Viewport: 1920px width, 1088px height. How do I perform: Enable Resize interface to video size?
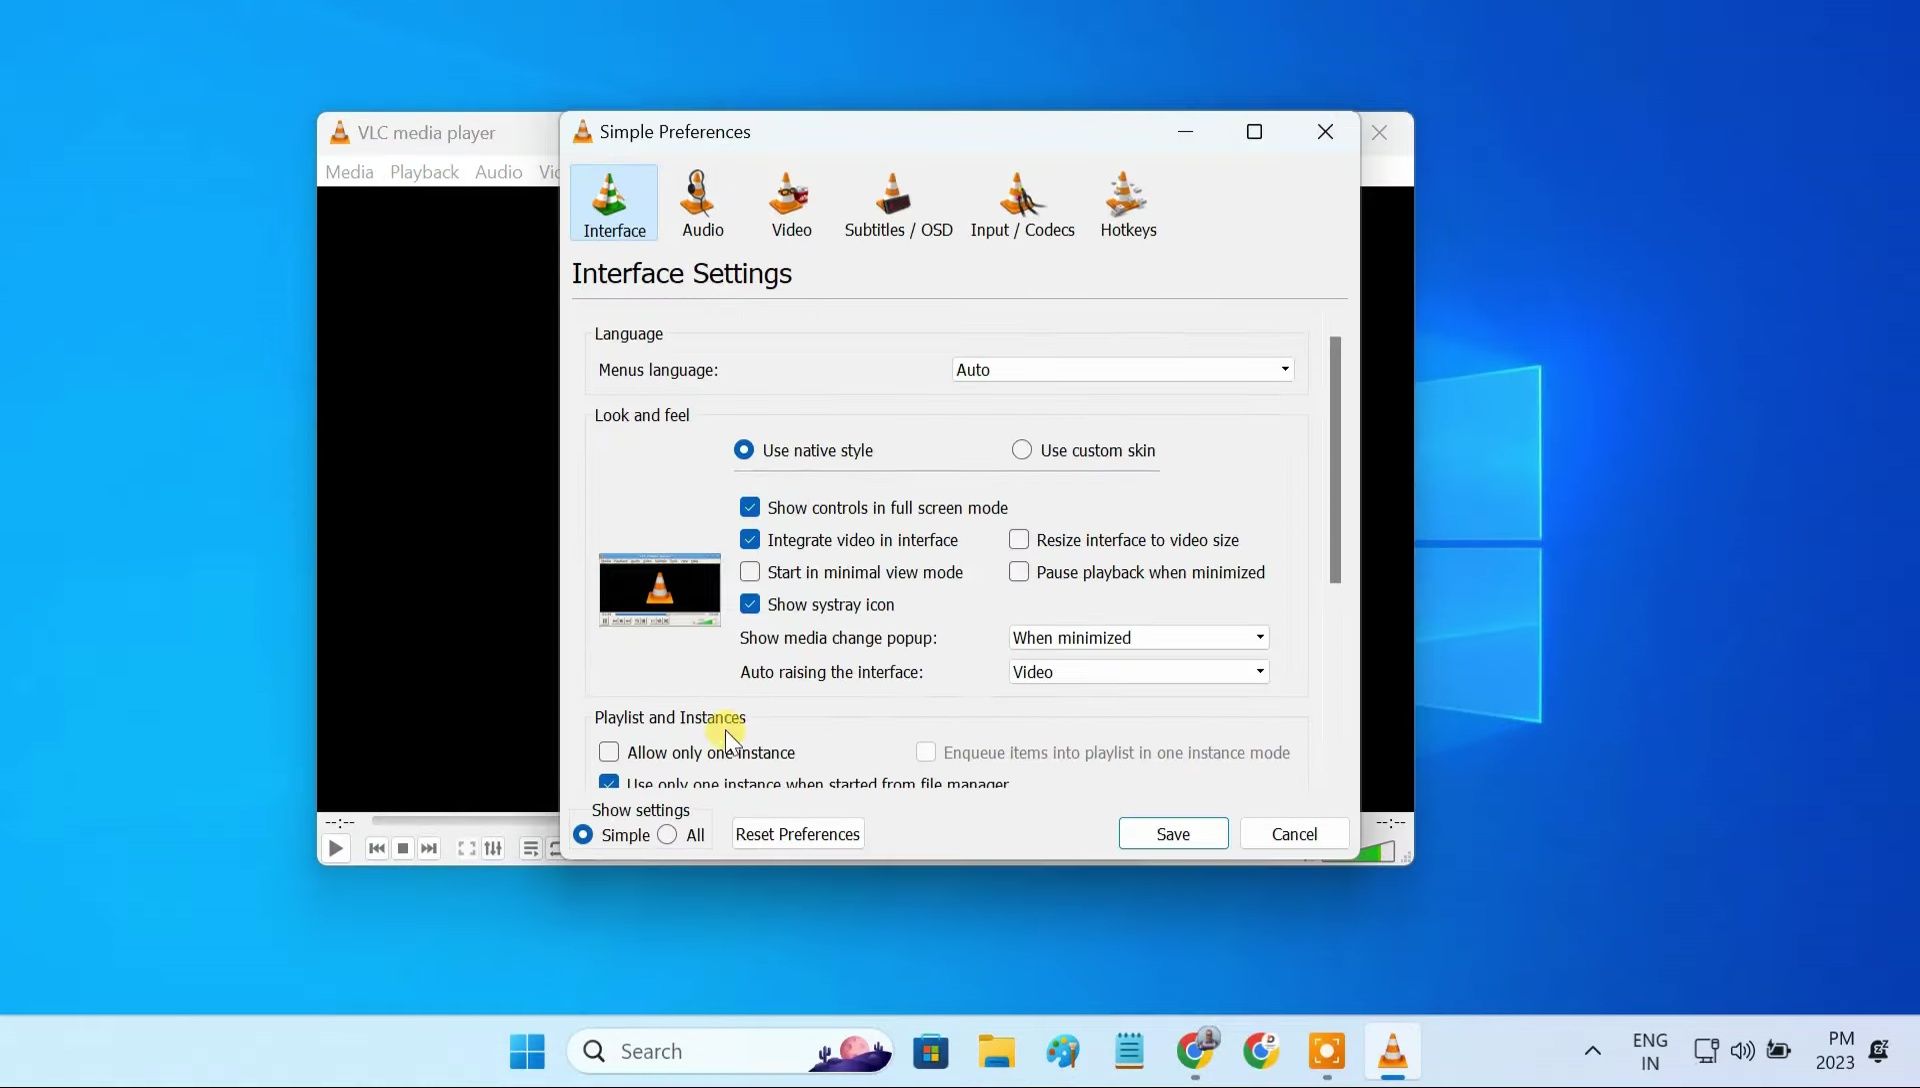(1019, 540)
